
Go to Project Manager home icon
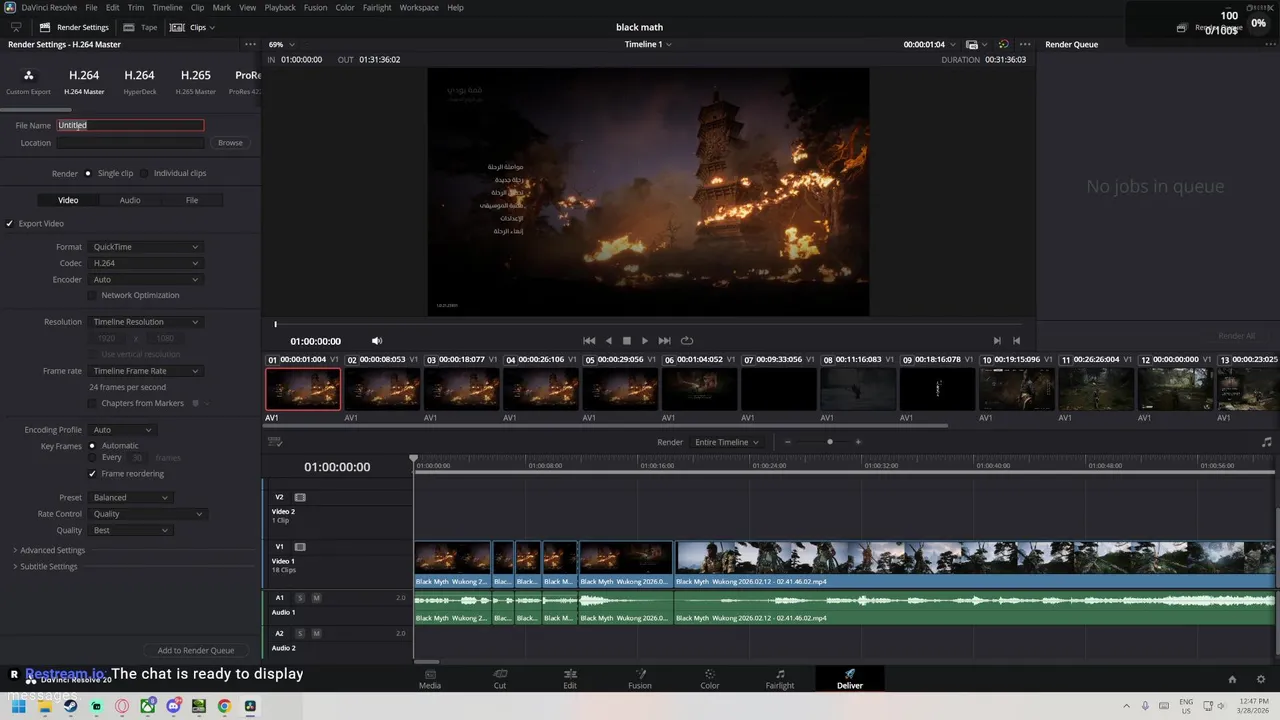pos(1232,679)
